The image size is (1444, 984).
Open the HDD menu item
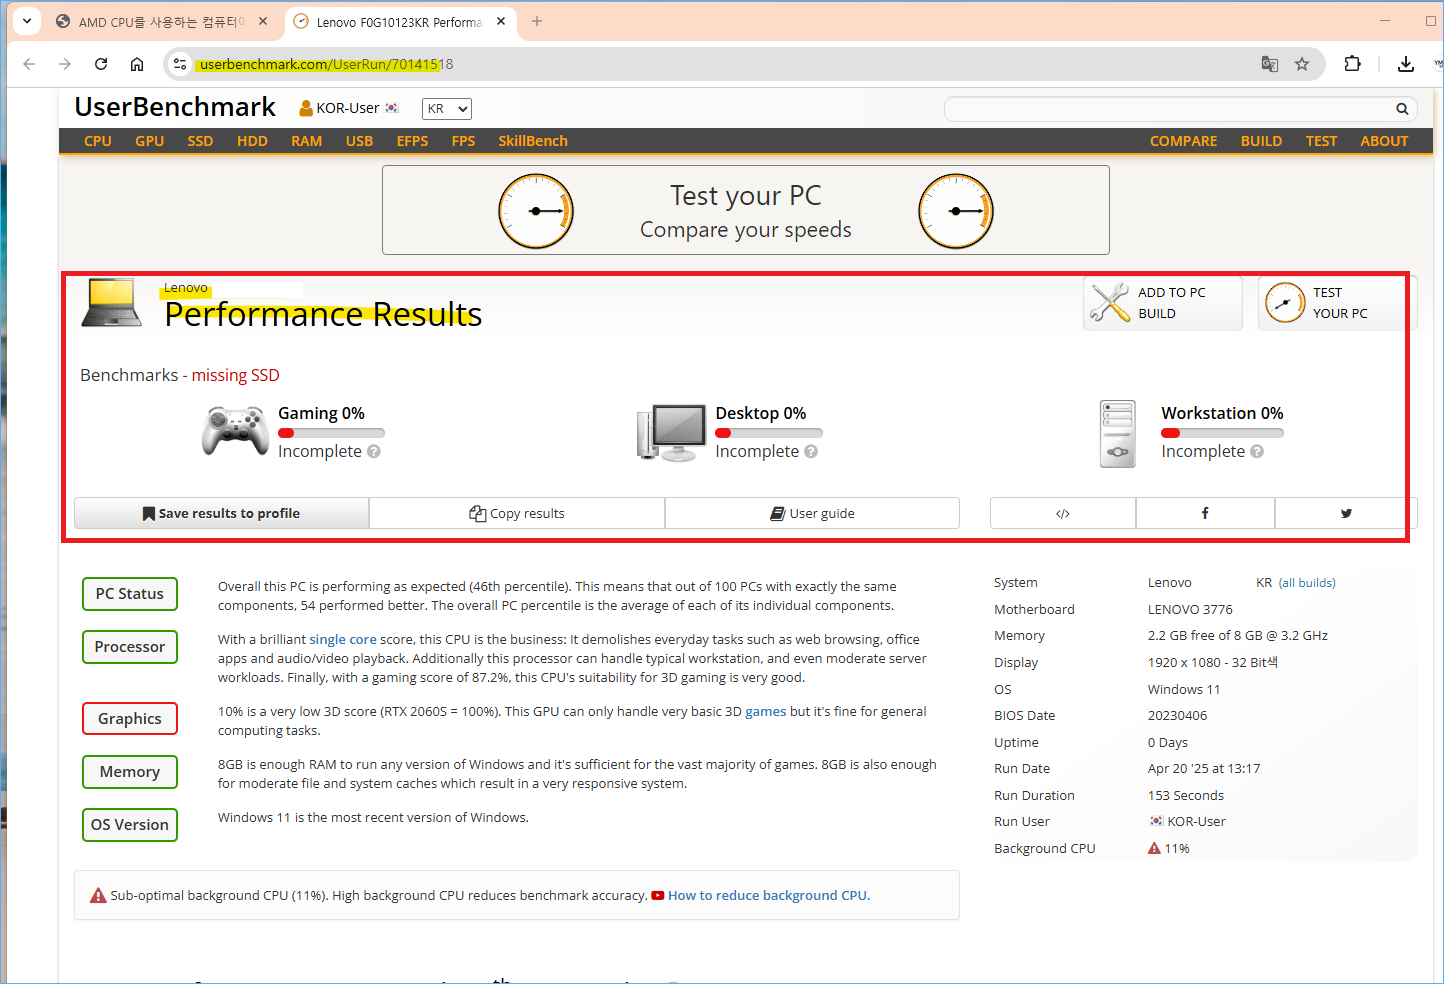[x=252, y=141]
